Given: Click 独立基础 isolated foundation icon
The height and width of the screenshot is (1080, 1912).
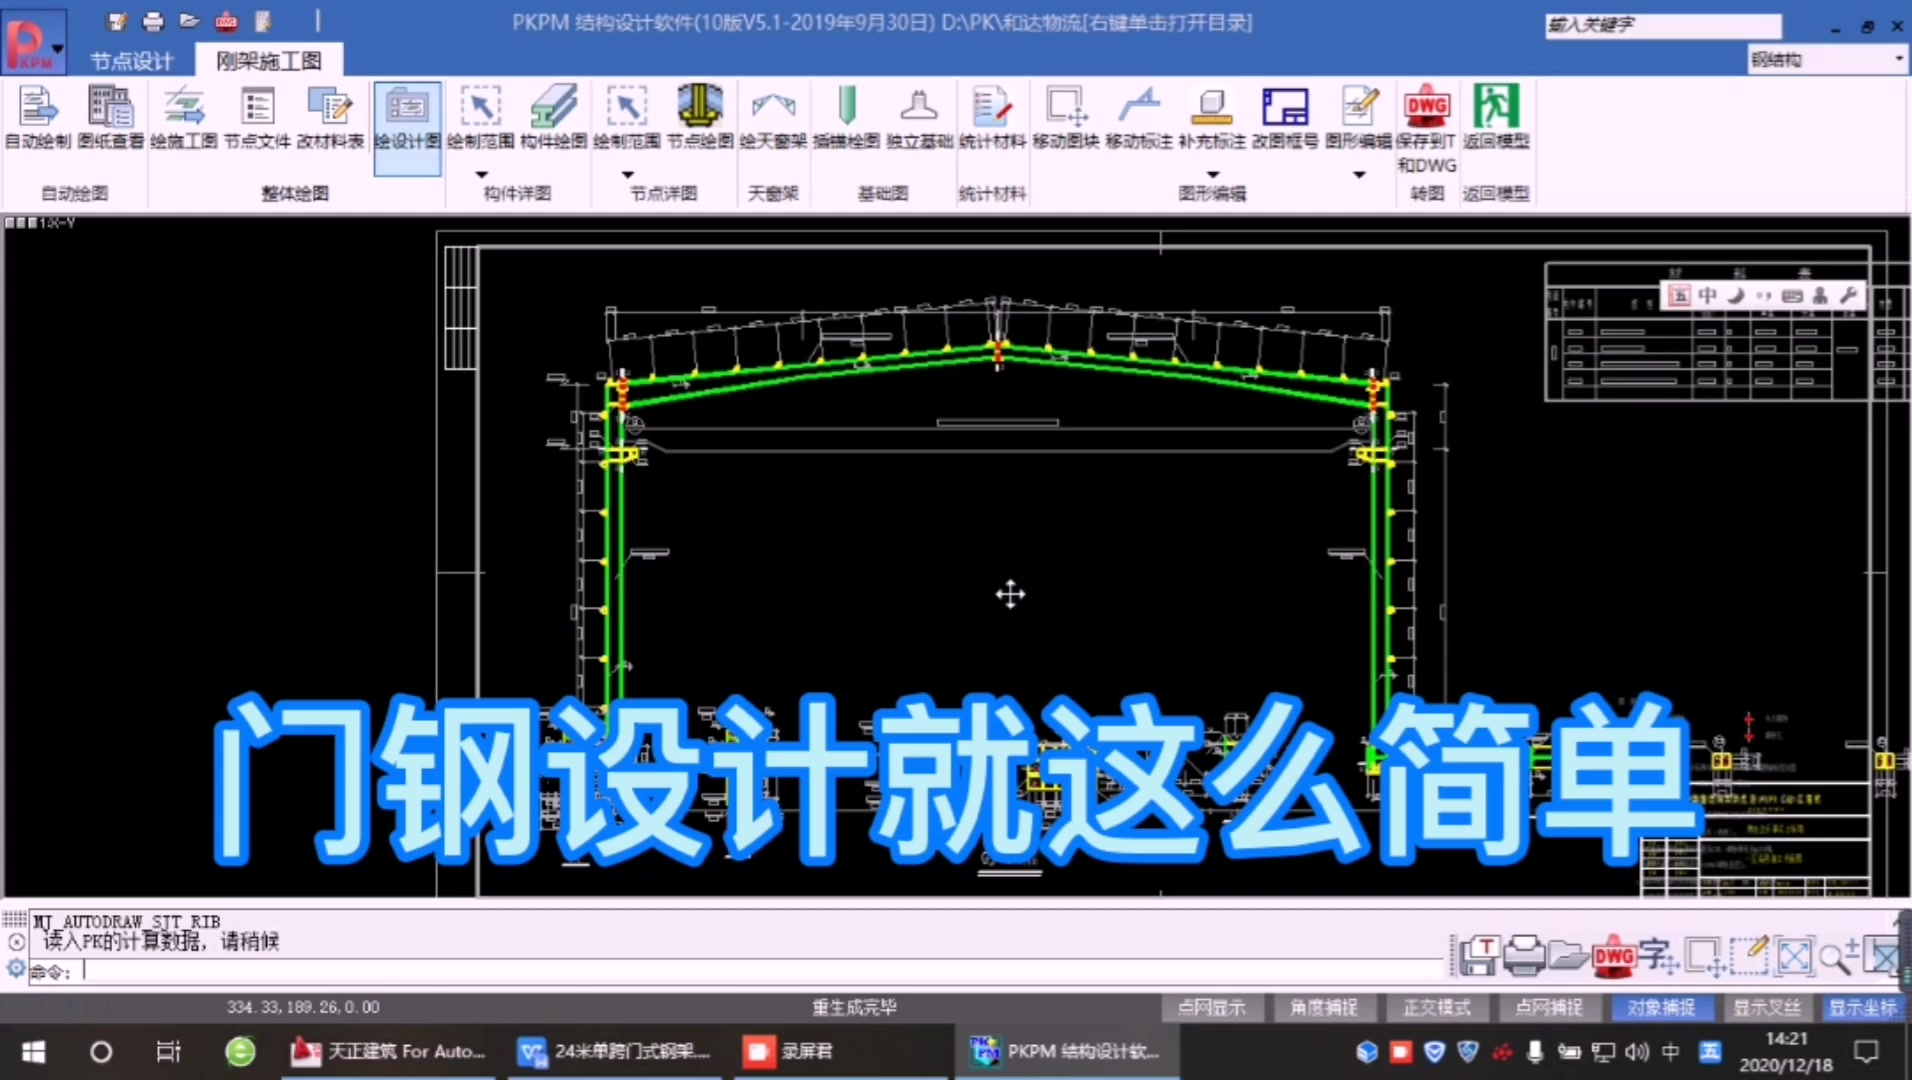Looking at the screenshot, I should [919, 118].
